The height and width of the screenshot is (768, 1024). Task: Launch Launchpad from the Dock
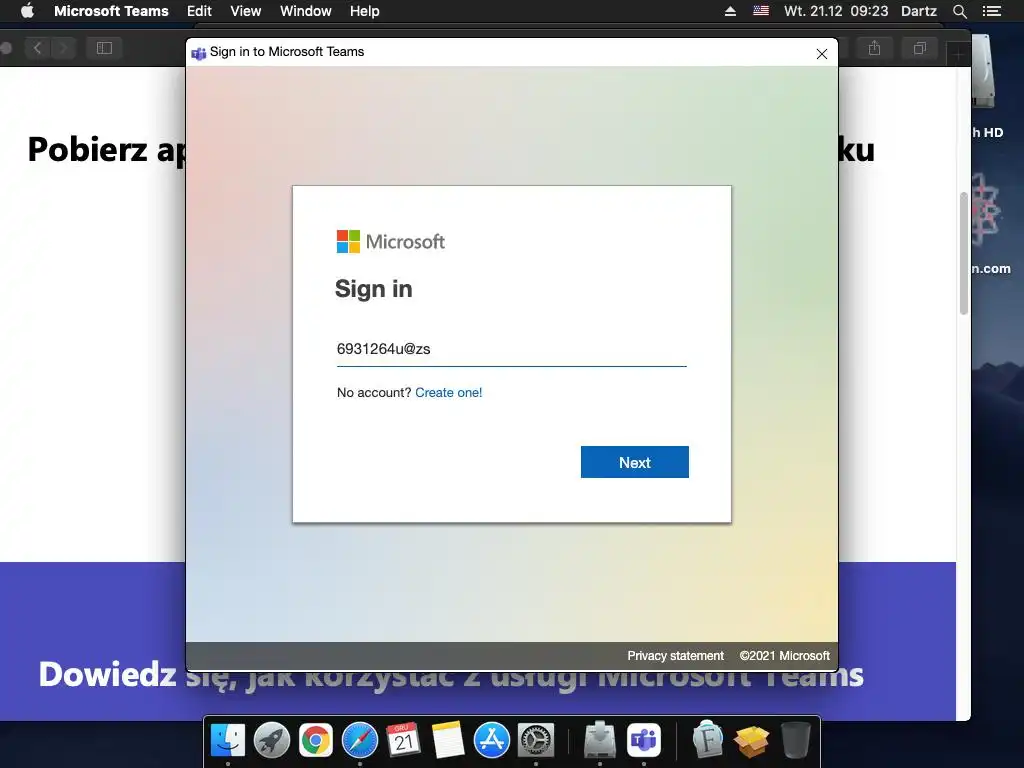pyautogui.click(x=272, y=741)
